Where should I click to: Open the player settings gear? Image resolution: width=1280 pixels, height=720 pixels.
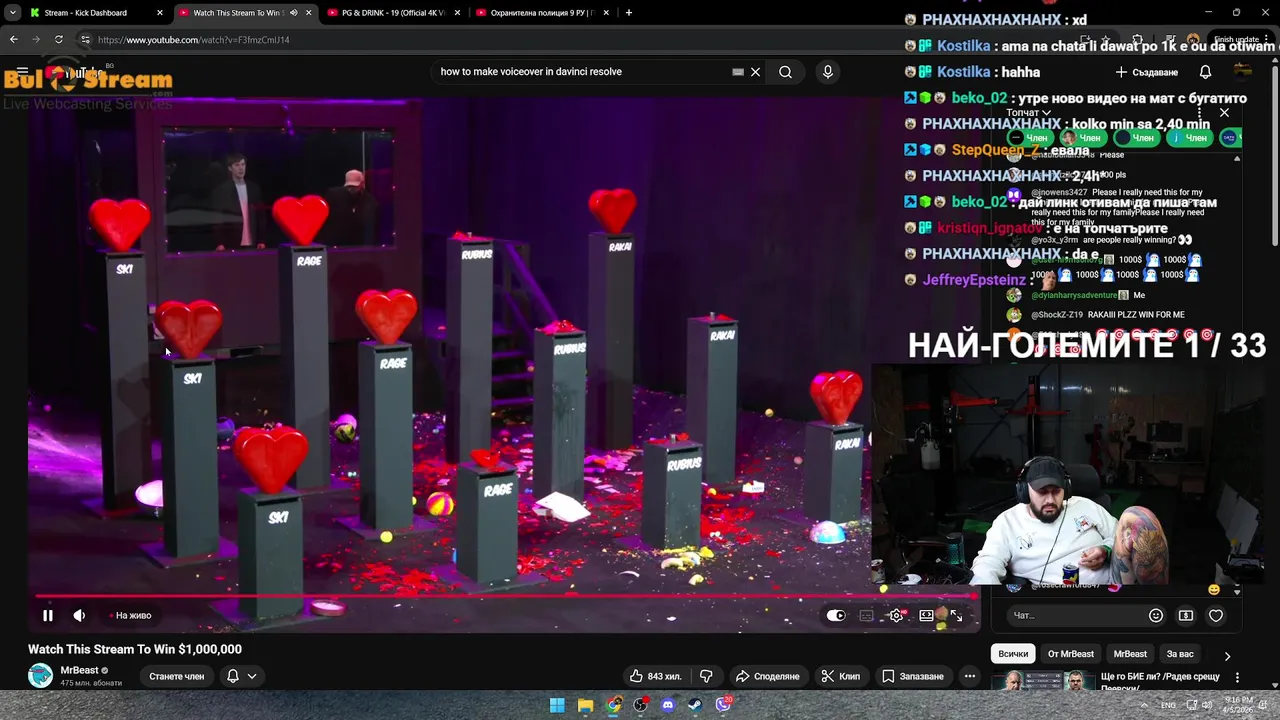click(896, 615)
